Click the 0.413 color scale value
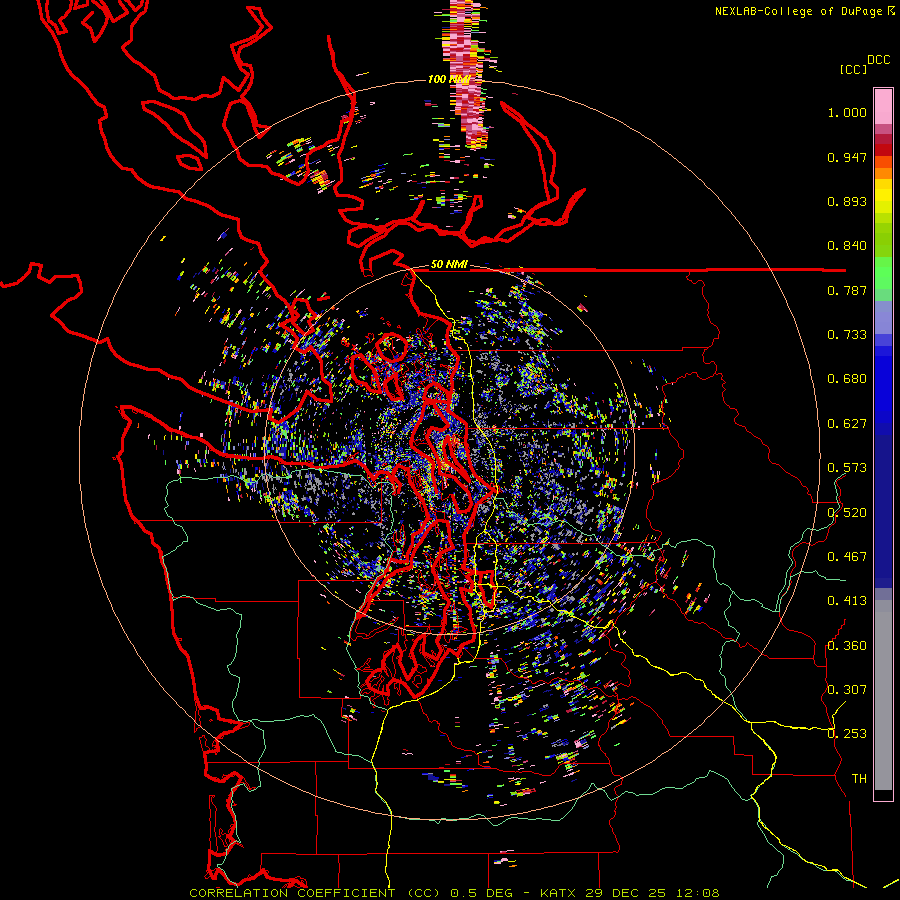900x900 pixels. (847, 601)
